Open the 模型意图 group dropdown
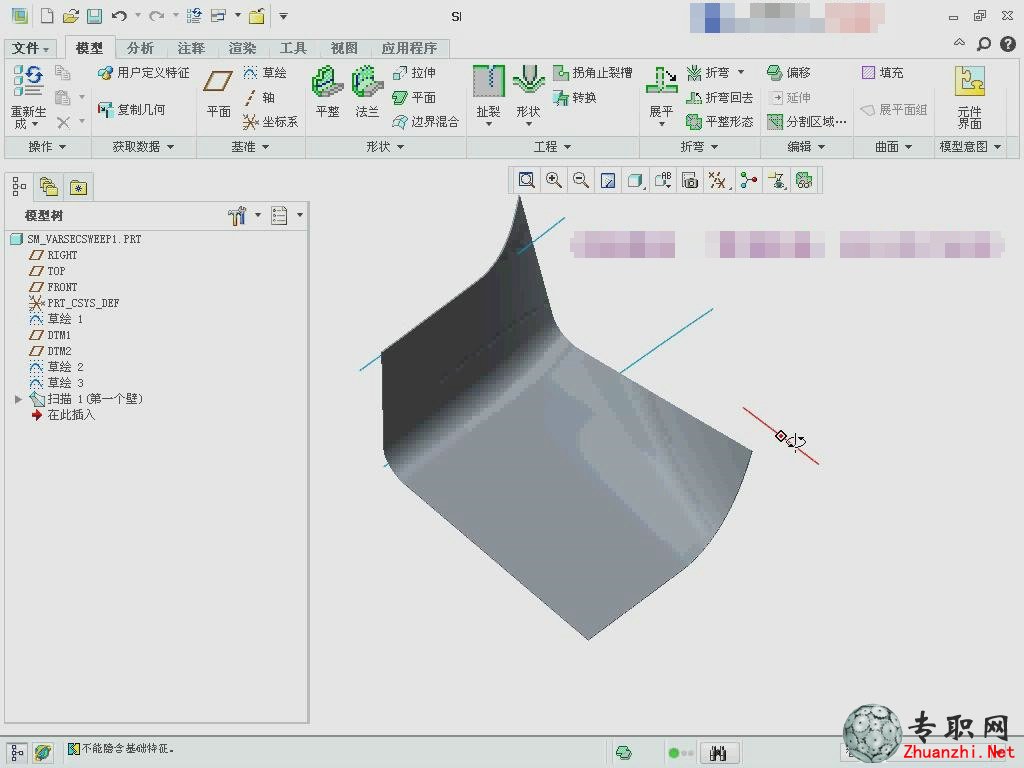 [x=970, y=147]
